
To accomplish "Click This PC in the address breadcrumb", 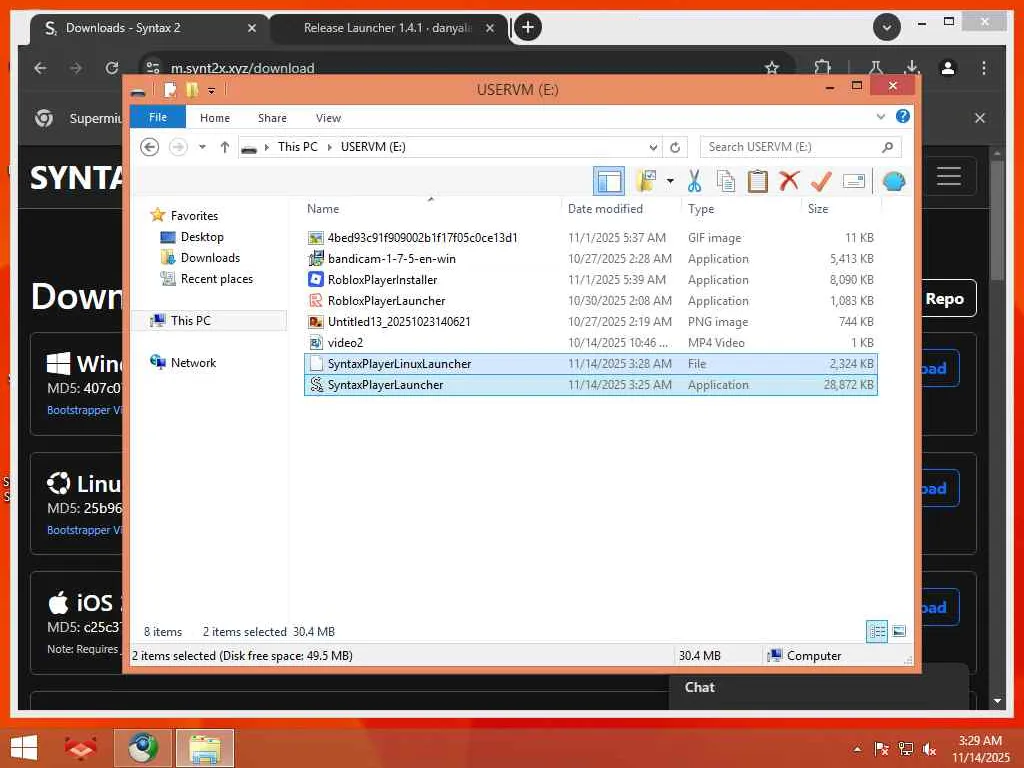I will (297, 147).
